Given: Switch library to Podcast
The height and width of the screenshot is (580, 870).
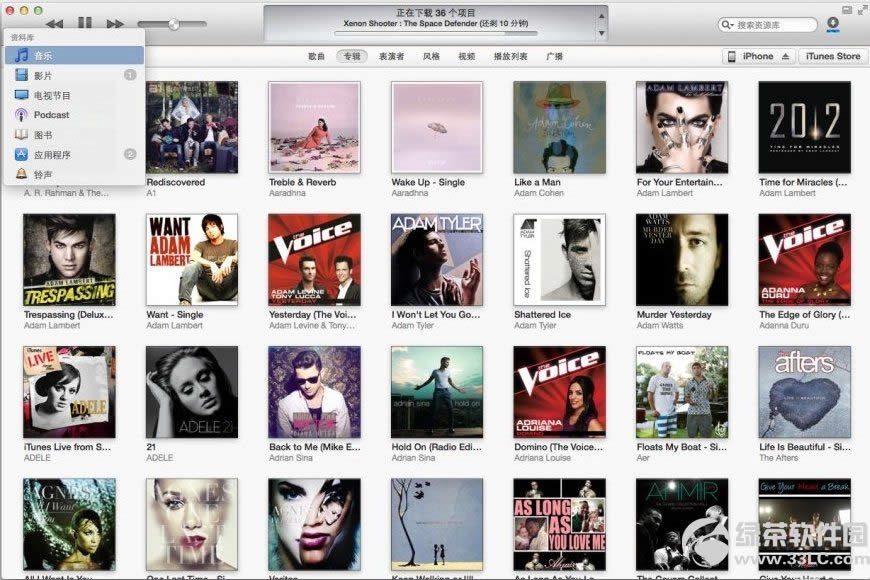Looking at the screenshot, I should (x=74, y=115).
